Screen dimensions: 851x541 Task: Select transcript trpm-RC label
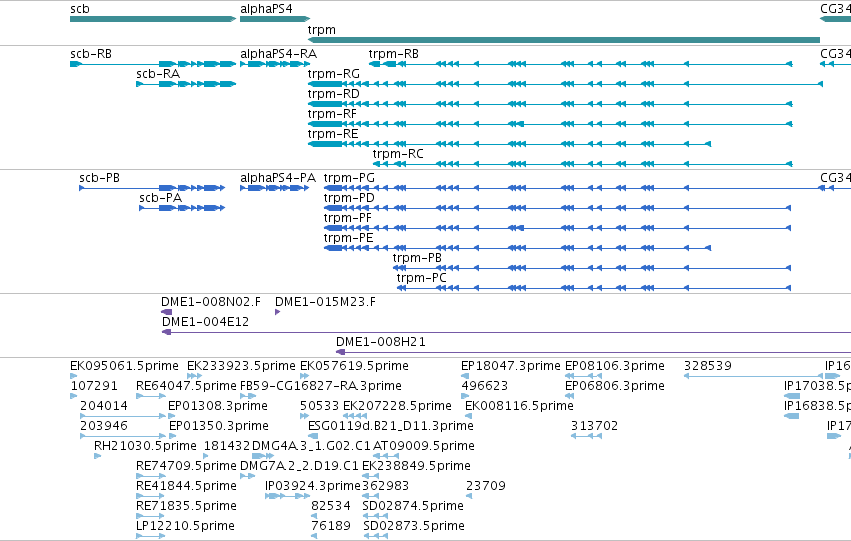(398, 154)
